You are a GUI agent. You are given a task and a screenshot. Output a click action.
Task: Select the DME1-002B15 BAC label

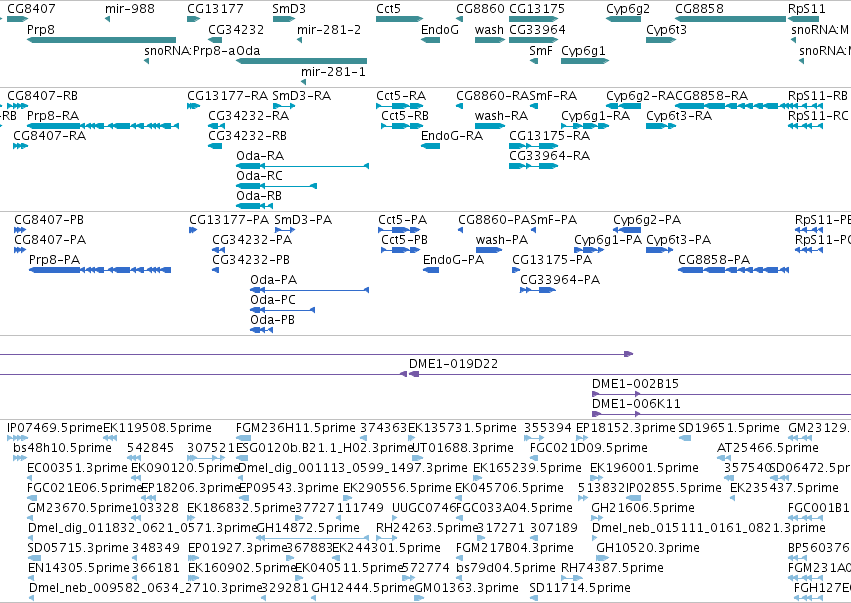(x=635, y=384)
